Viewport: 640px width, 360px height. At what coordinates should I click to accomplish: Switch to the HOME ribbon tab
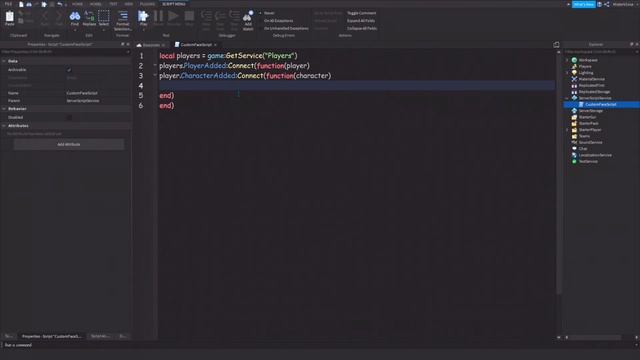(x=77, y=4)
